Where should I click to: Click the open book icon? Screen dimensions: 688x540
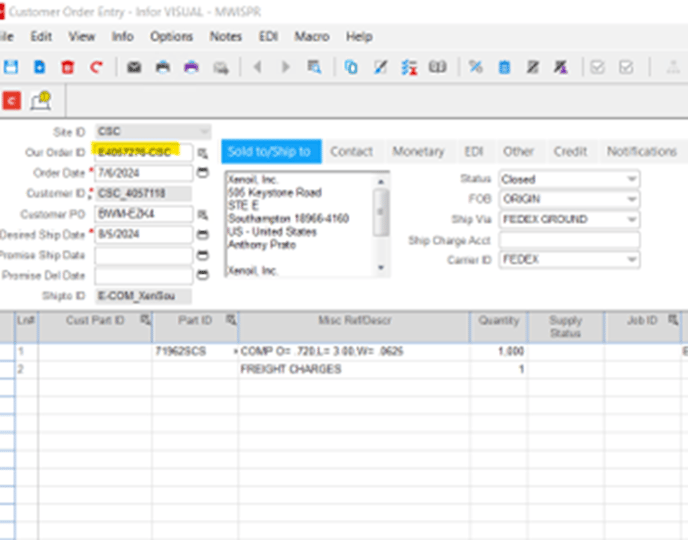coord(437,67)
